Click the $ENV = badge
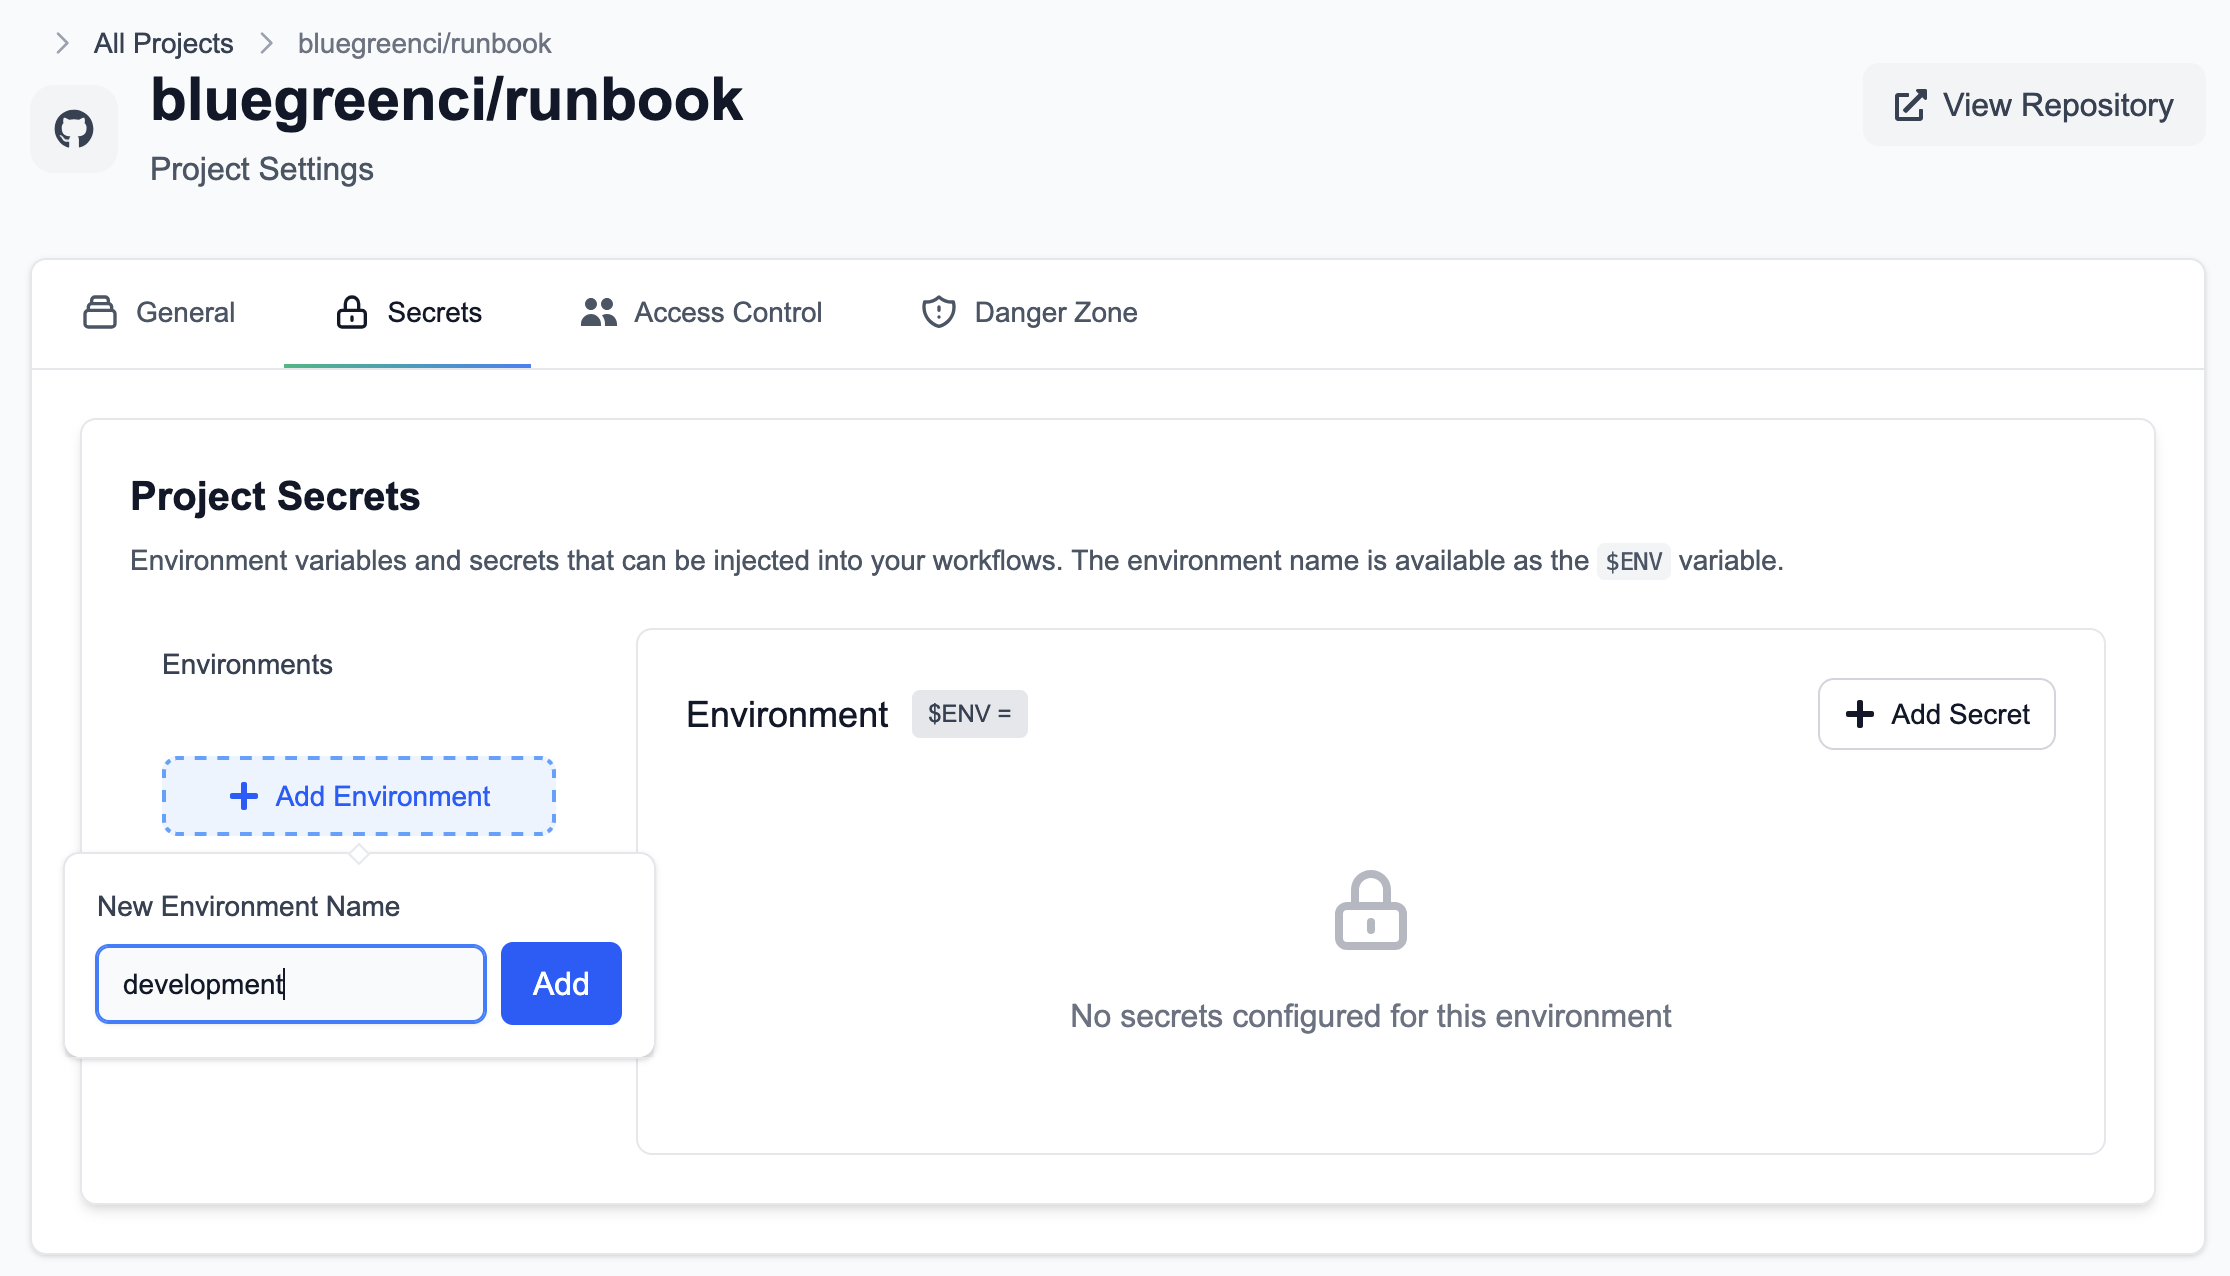 coord(969,714)
